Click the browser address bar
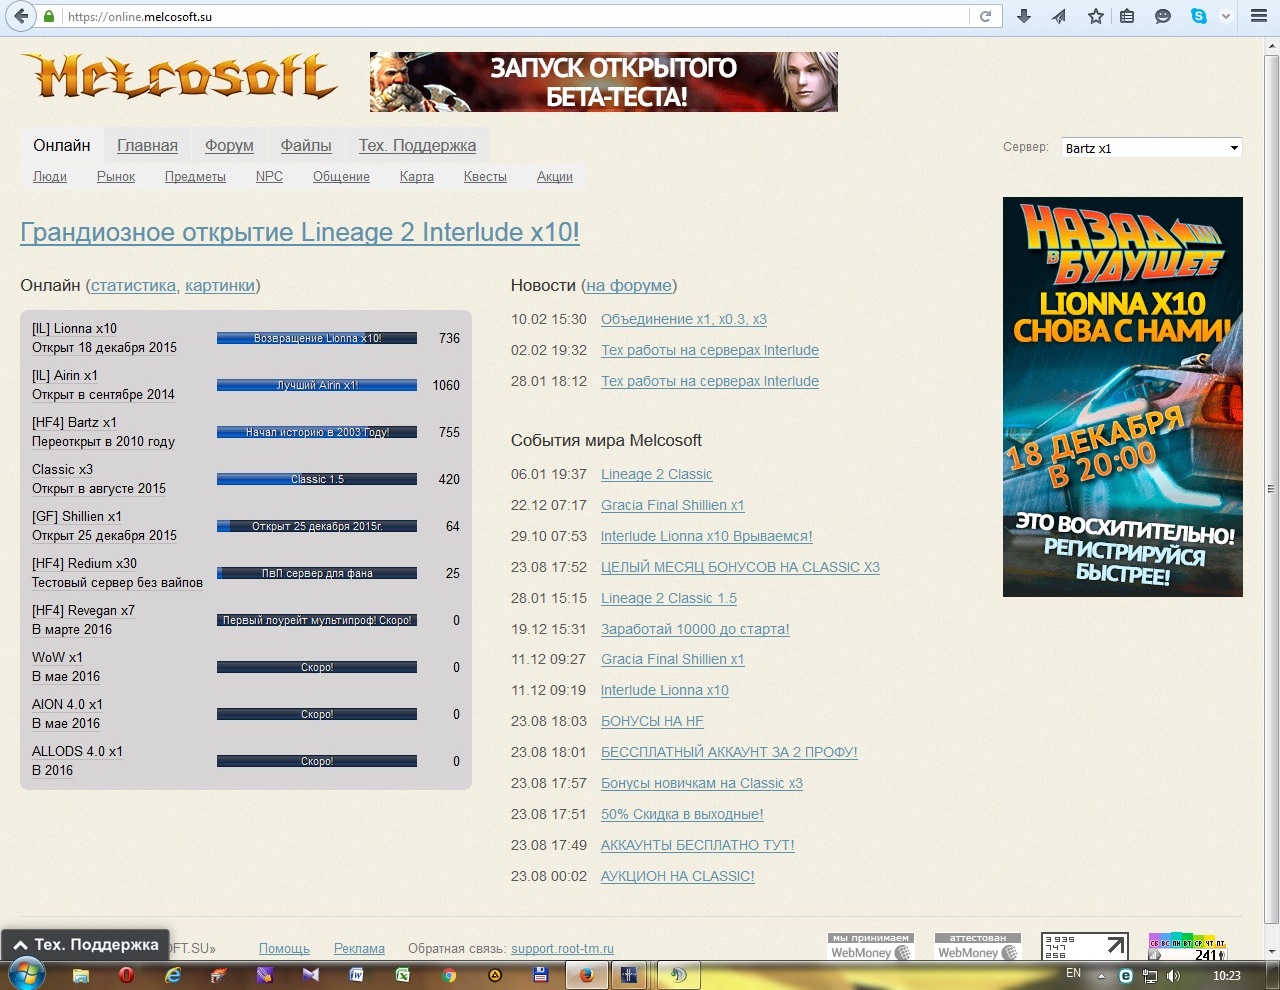The height and width of the screenshot is (990, 1280). [x=515, y=17]
